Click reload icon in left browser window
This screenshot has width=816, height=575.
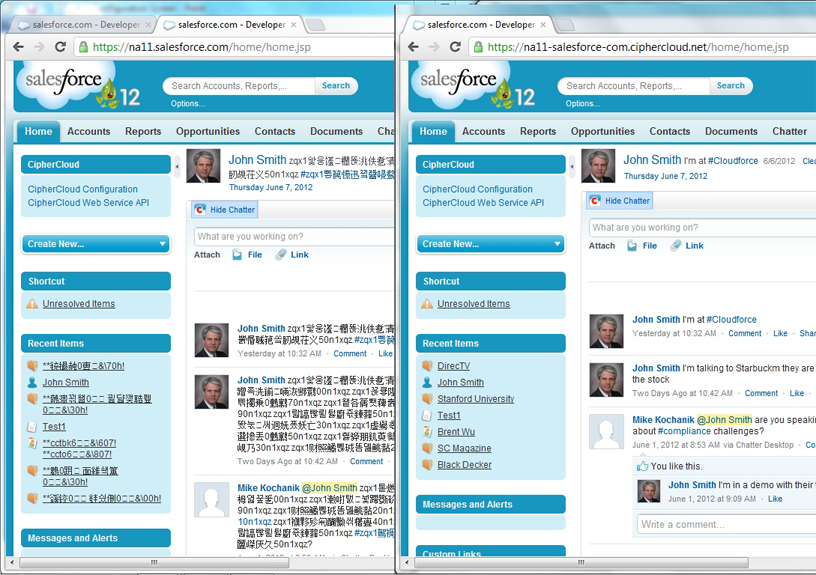(60, 47)
